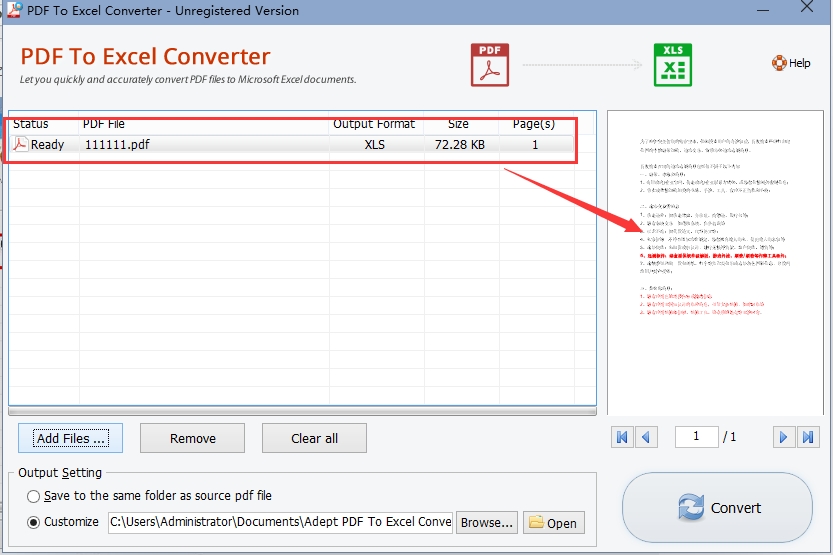Click the green XLS spreadsheet icon
The image size is (833, 555).
tap(673, 65)
